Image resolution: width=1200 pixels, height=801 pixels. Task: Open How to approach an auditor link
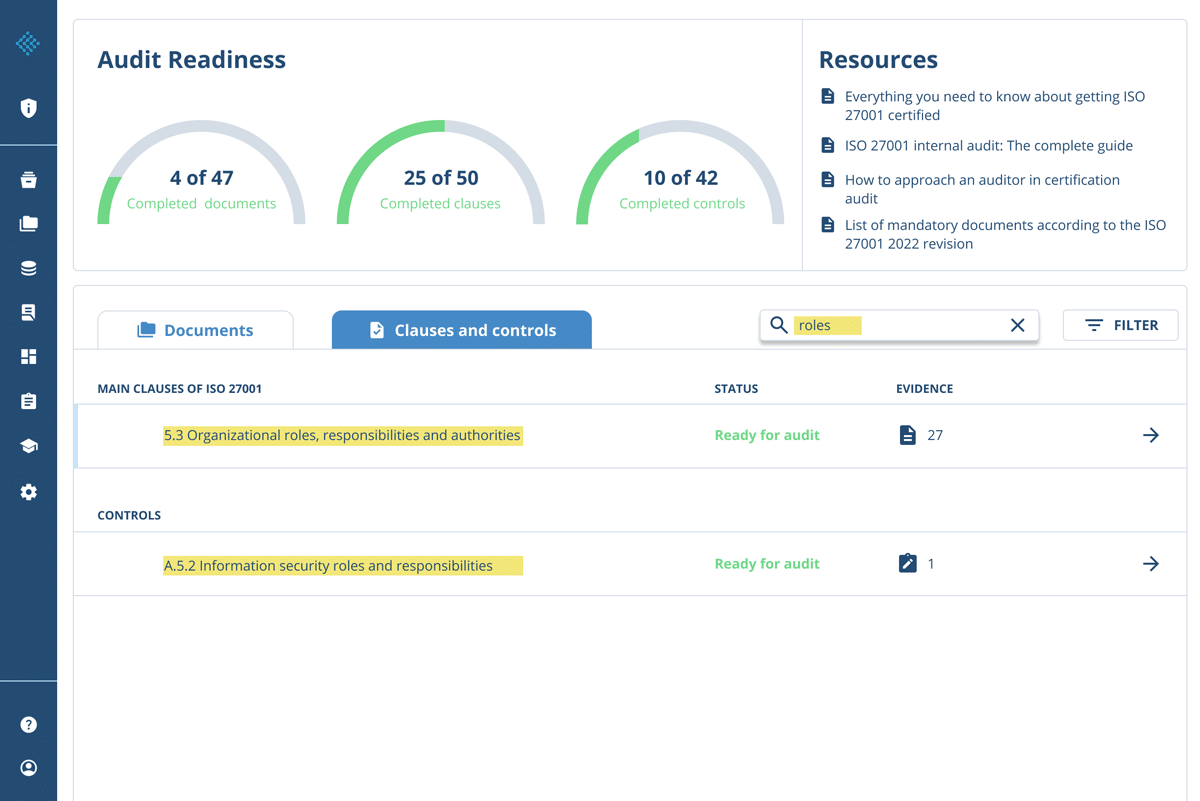click(982, 189)
